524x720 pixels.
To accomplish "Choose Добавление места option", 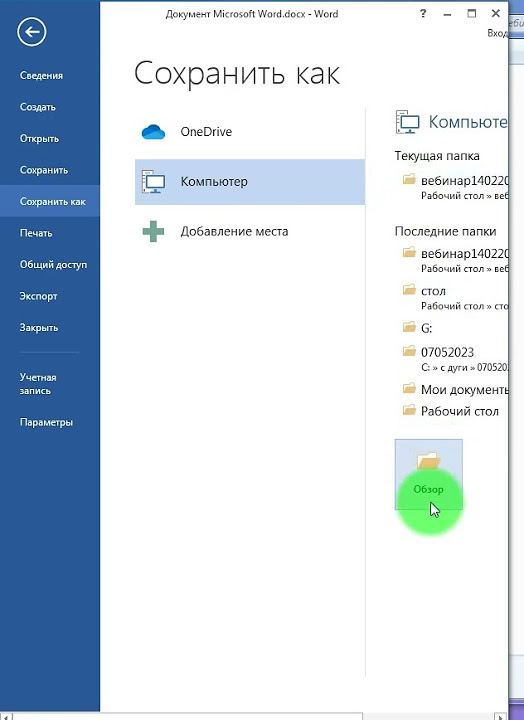I will (x=250, y=231).
